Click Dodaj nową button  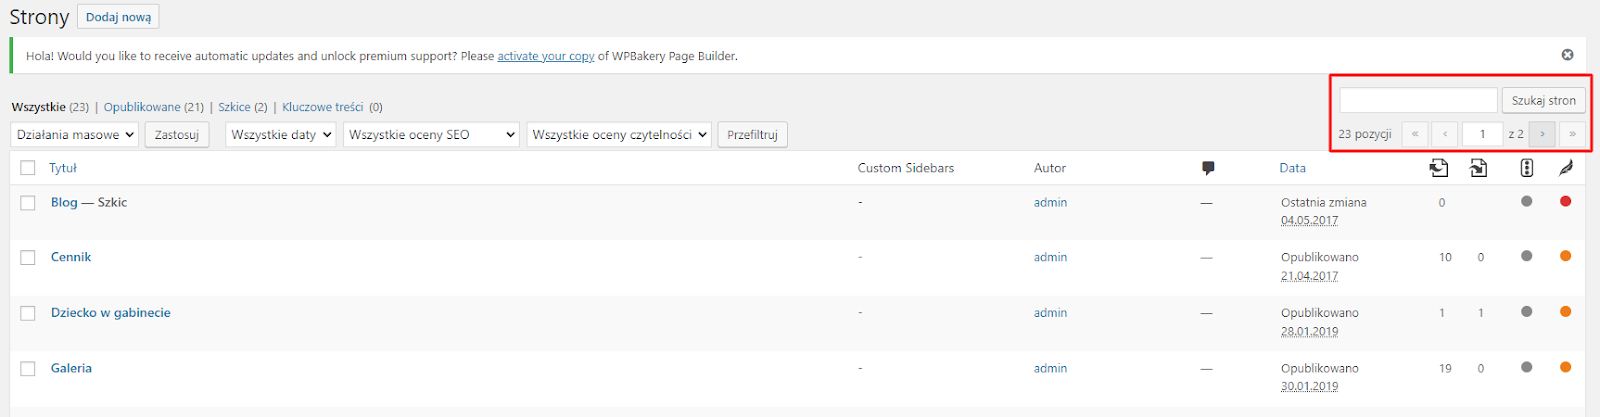118,17
